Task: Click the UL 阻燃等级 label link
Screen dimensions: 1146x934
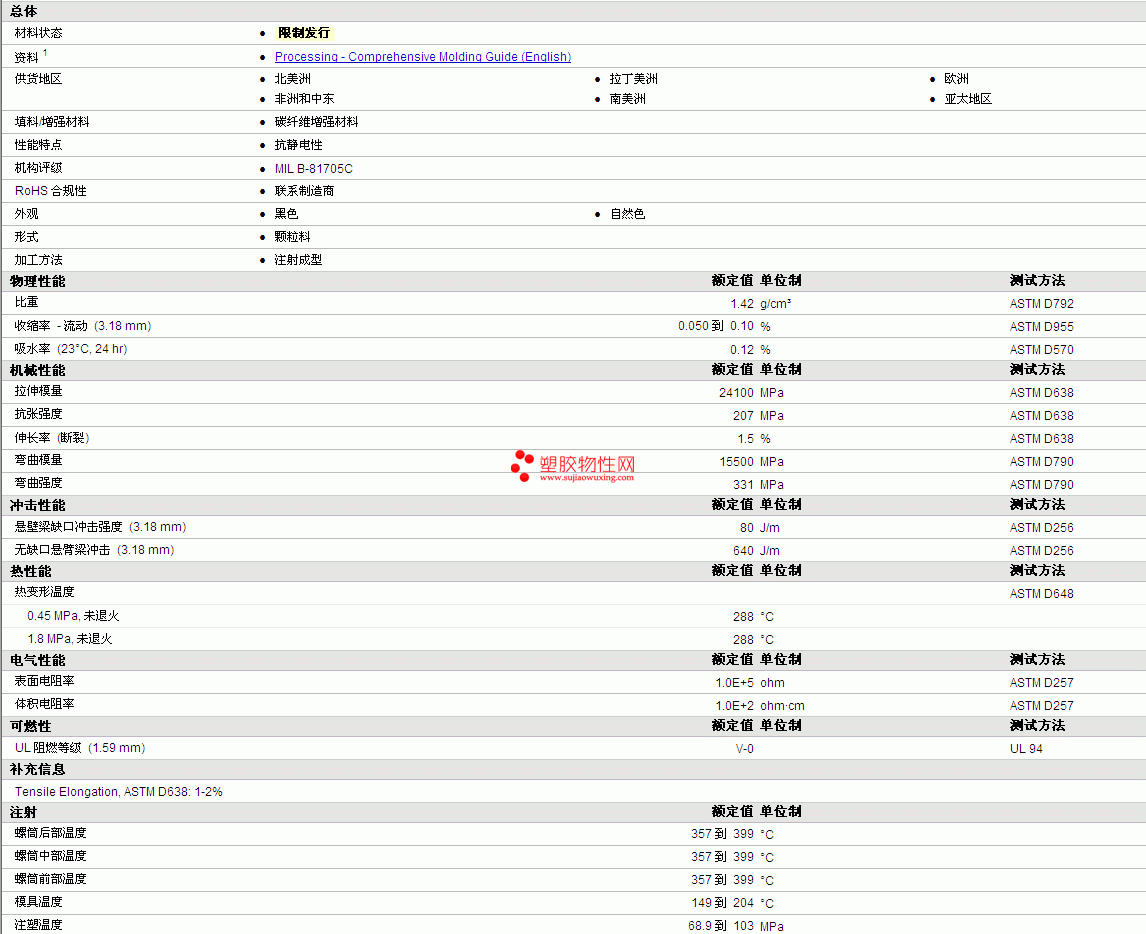Action: tap(48, 748)
